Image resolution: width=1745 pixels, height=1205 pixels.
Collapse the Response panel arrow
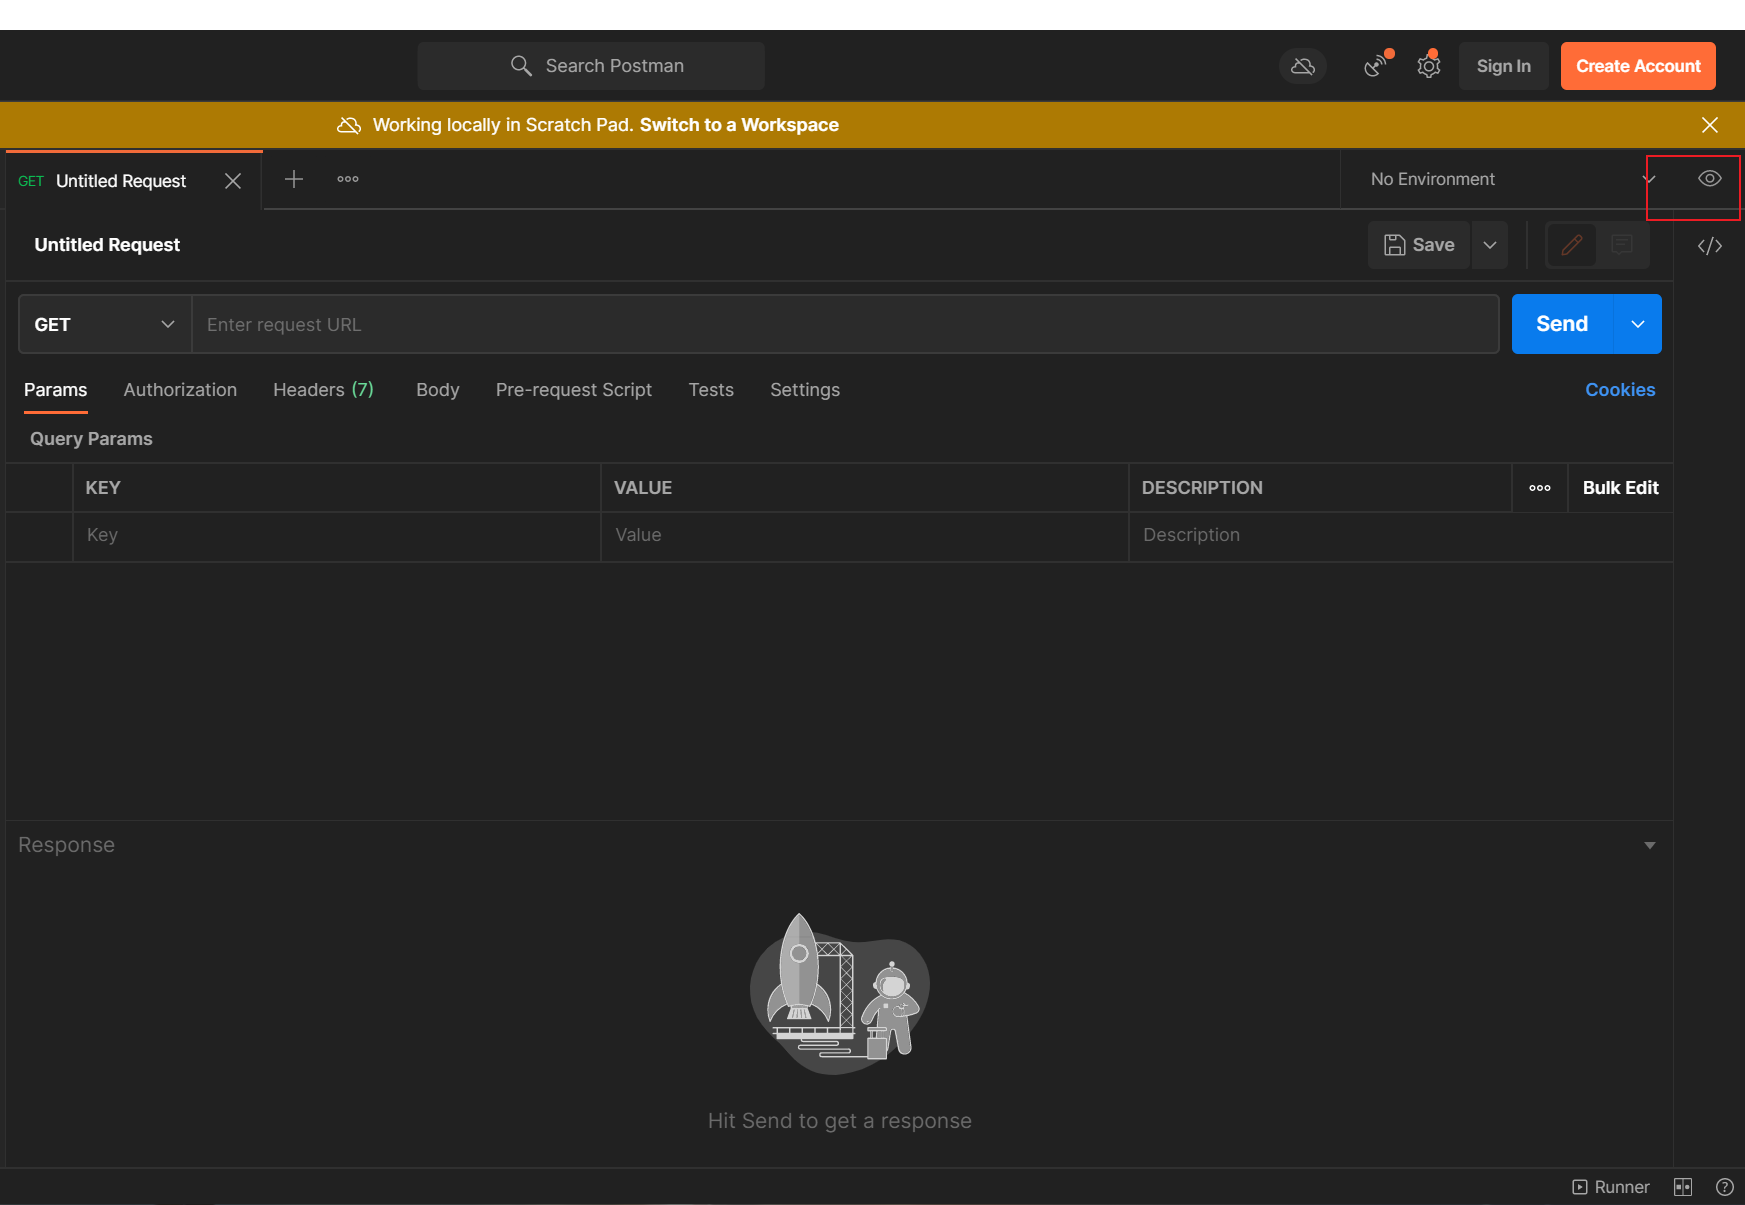tap(1649, 846)
